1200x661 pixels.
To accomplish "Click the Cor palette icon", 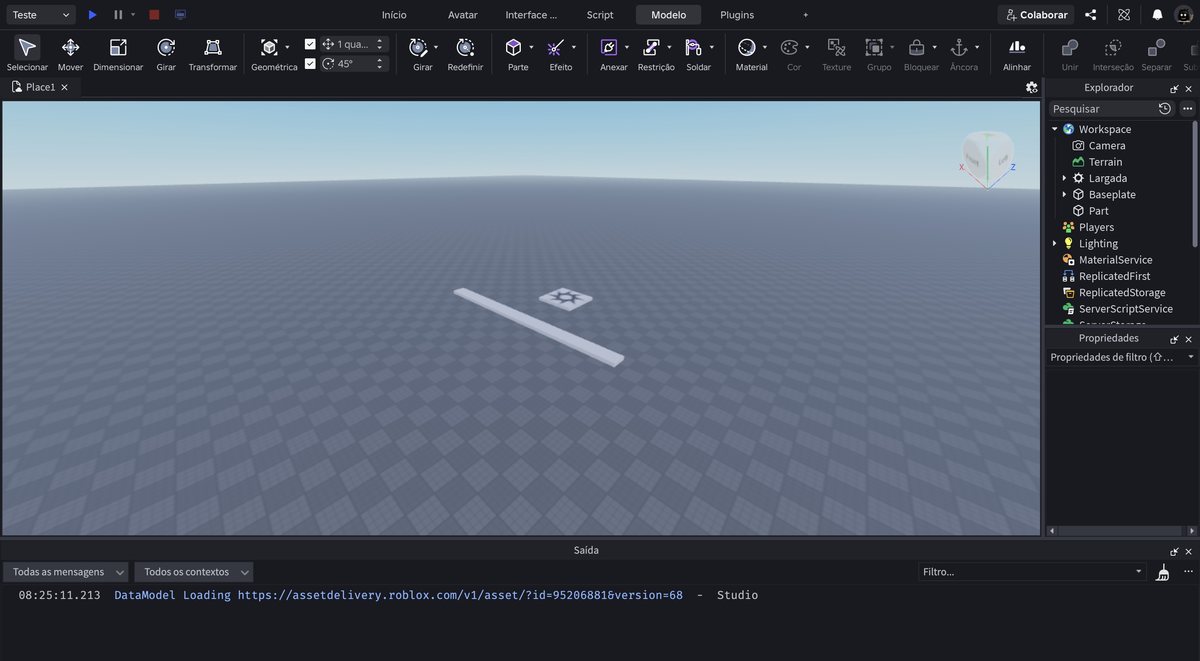I will 789,47.
